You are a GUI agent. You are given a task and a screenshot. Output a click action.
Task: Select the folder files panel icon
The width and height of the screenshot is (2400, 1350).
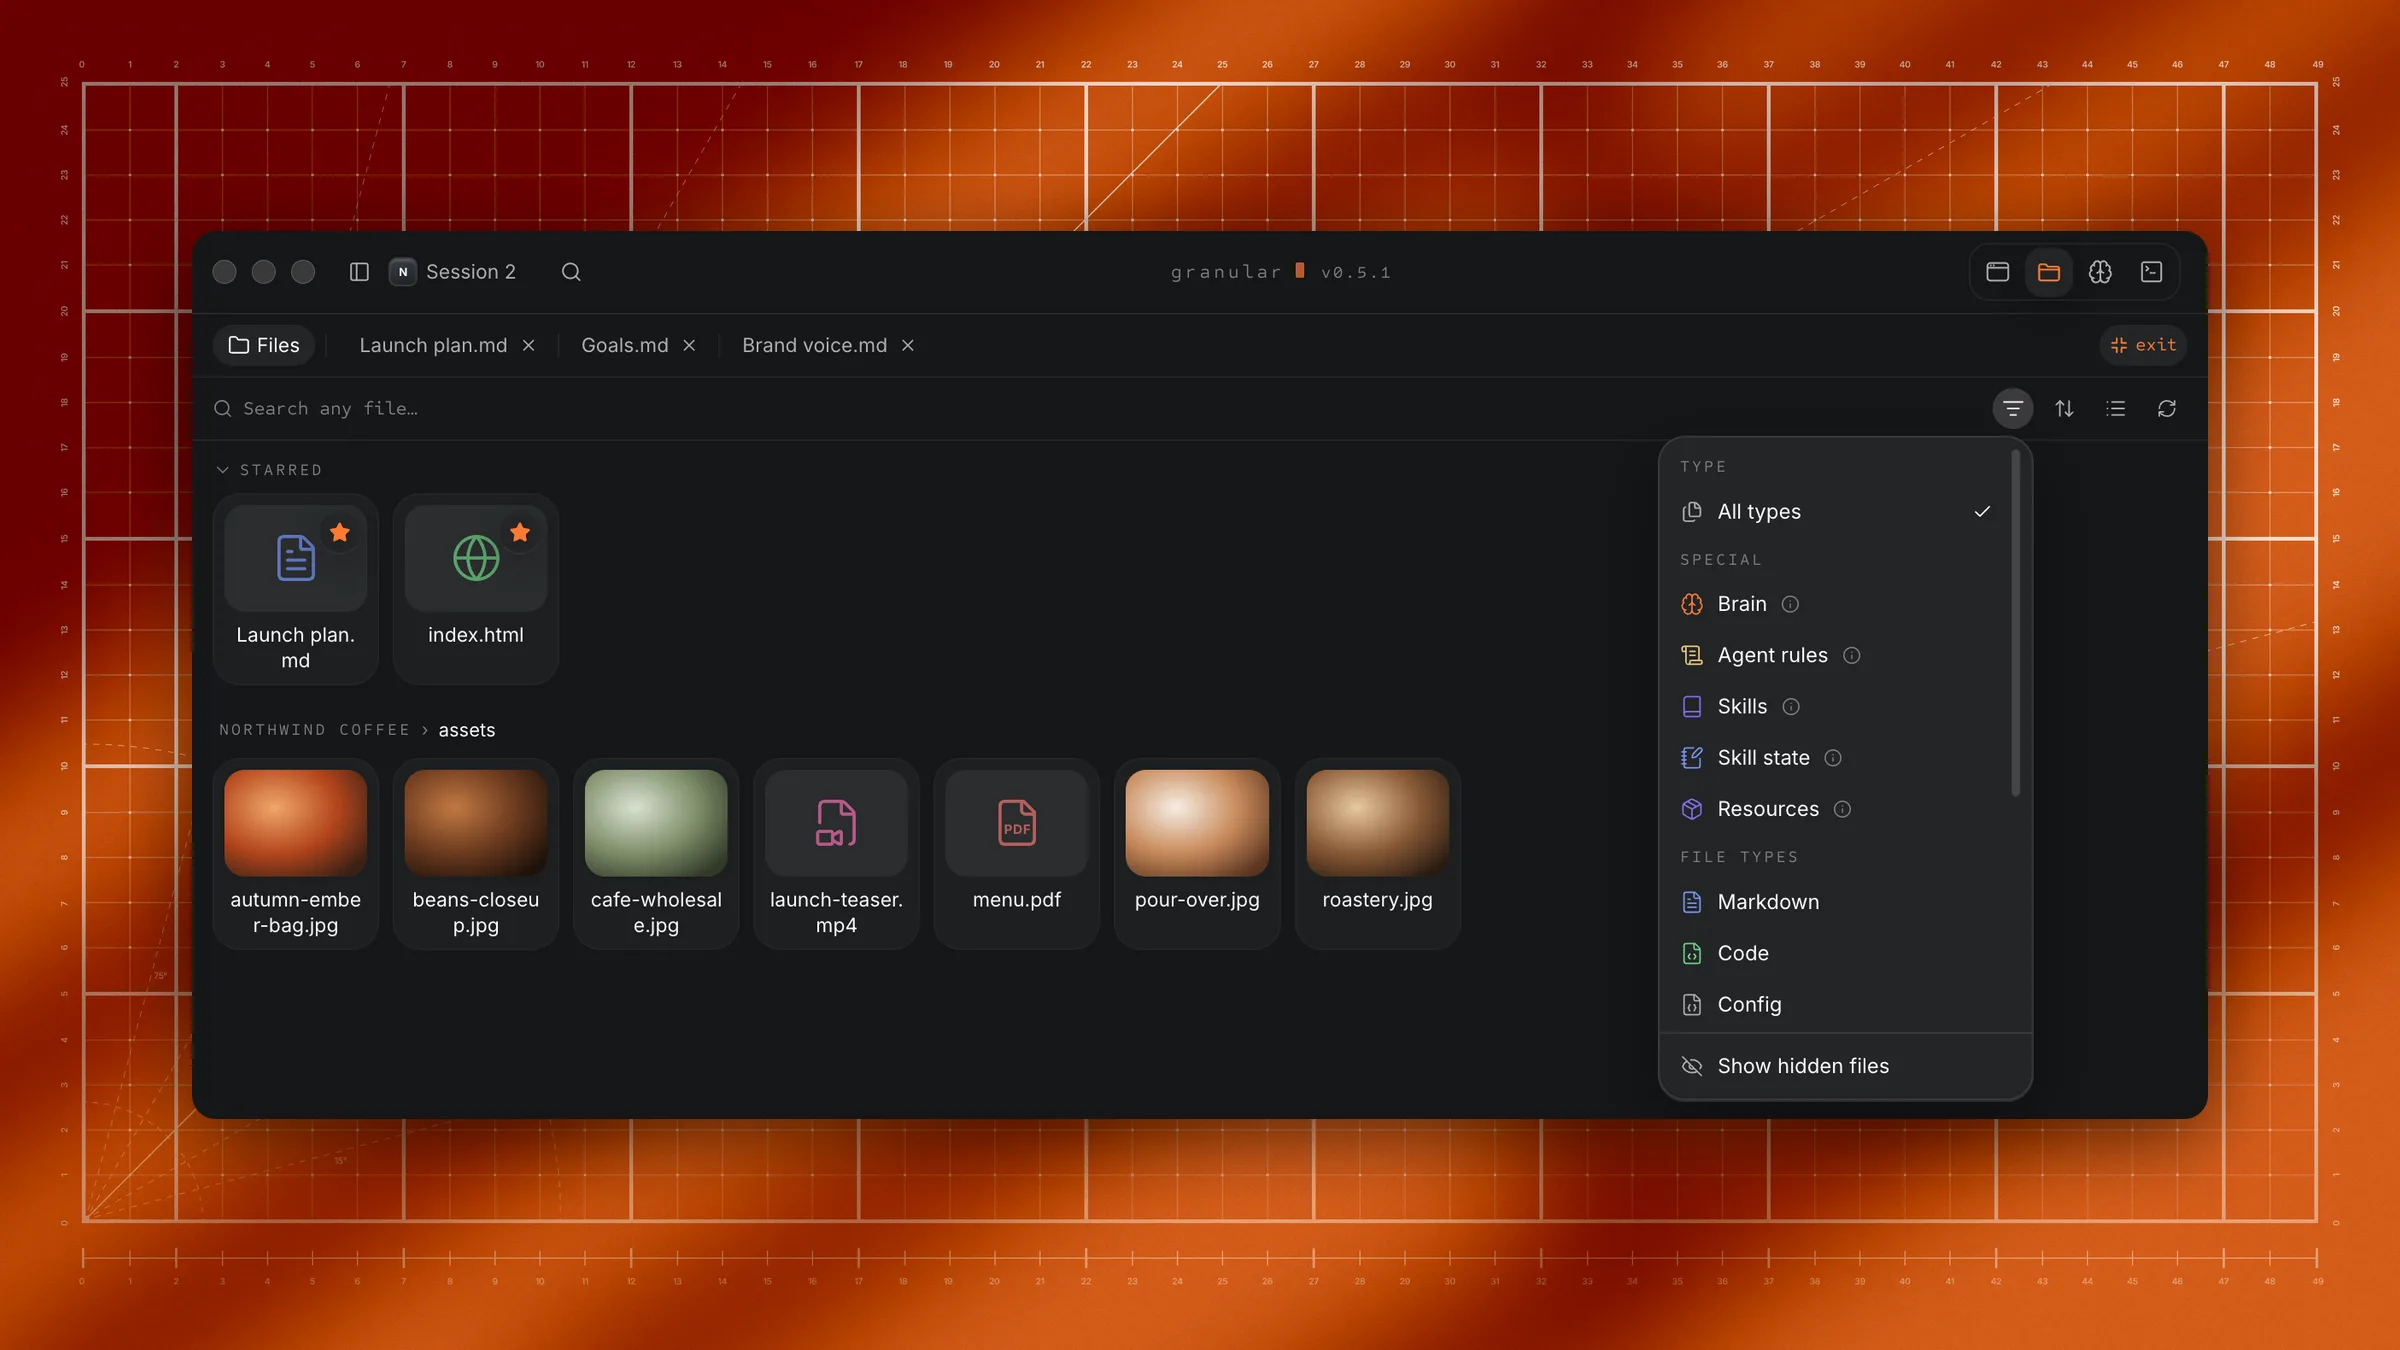tap(2049, 272)
